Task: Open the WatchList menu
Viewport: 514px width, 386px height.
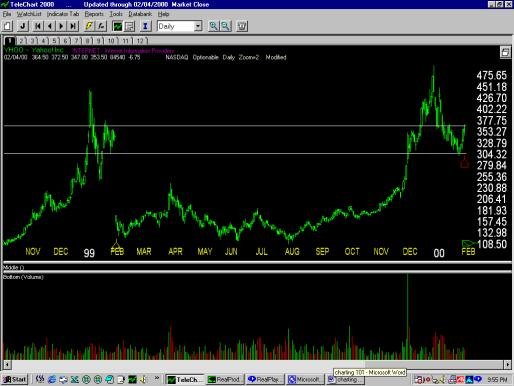Action: coord(29,14)
